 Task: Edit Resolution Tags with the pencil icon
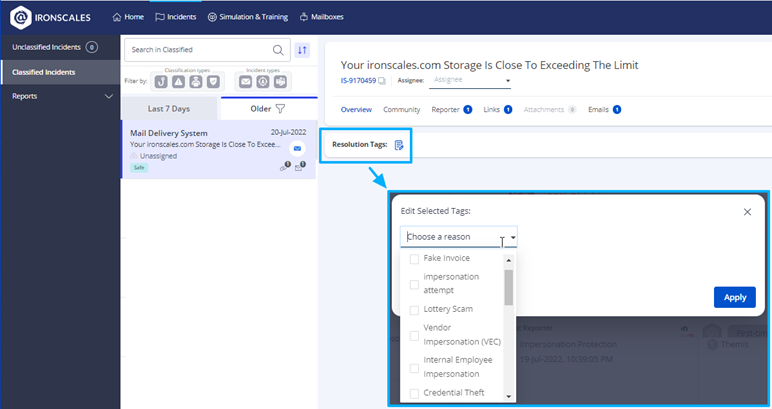[399, 145]
